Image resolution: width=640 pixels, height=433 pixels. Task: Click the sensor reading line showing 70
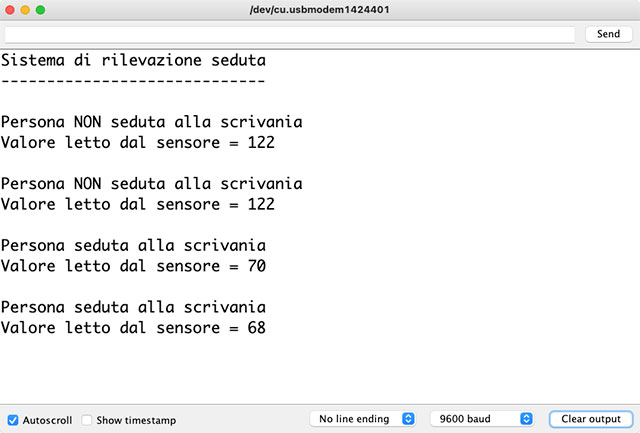[x=133, y=266]
